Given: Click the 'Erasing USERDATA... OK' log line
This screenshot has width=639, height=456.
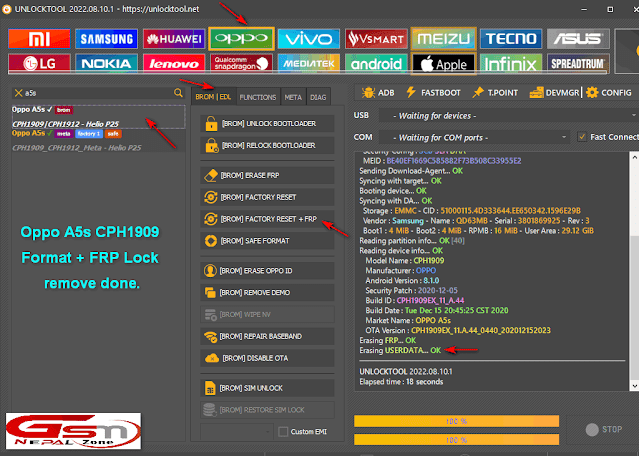Looking at the screenshot, I should click(x=400, y=350).
